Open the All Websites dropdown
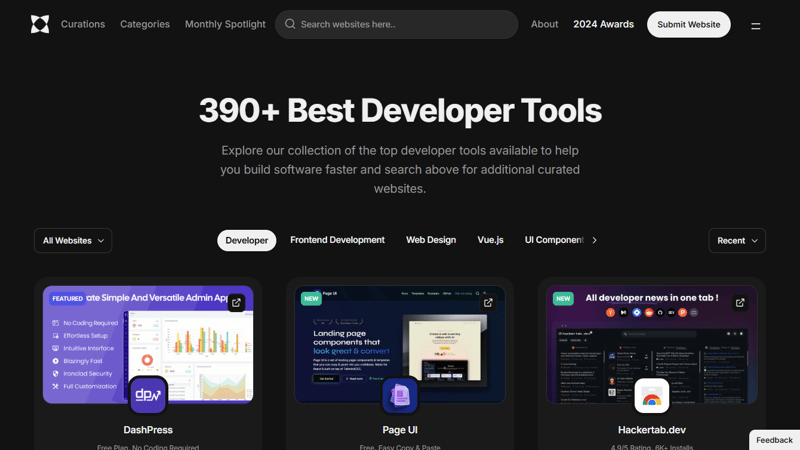This screenshot has width=800, height=450. click(73, 240)
